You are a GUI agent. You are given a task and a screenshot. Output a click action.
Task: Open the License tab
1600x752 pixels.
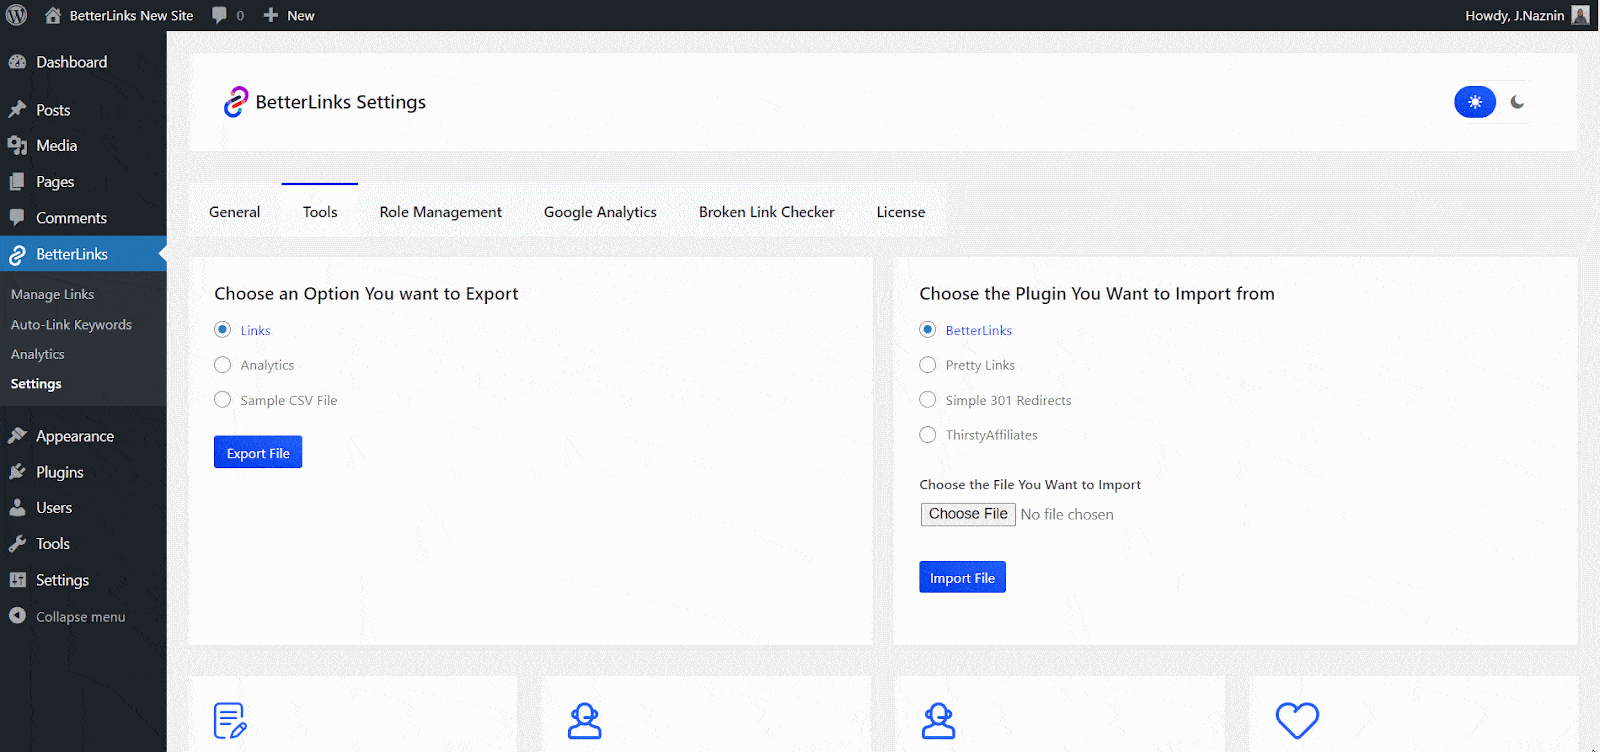(901, 212)
